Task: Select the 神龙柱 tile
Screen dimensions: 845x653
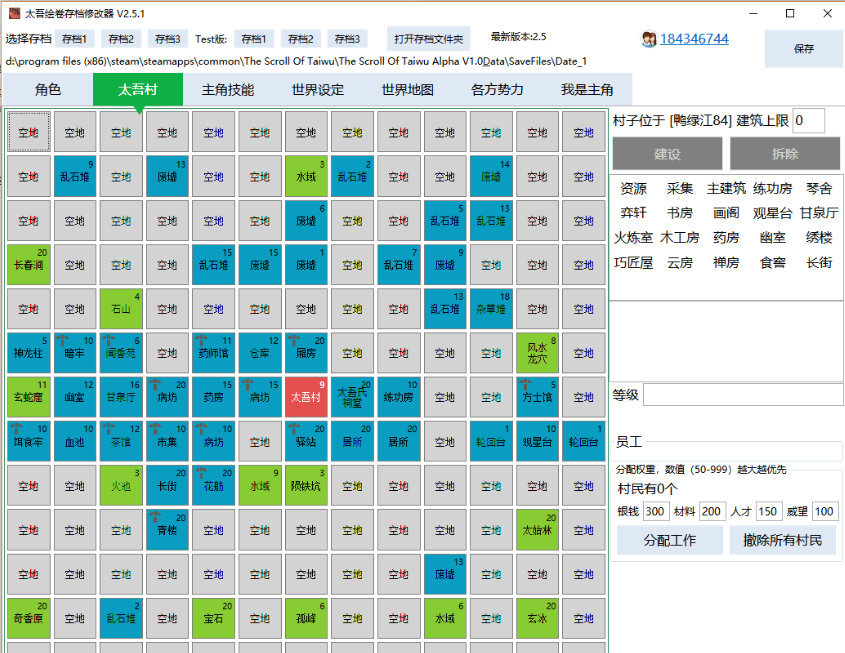Action: coord(29,353)
